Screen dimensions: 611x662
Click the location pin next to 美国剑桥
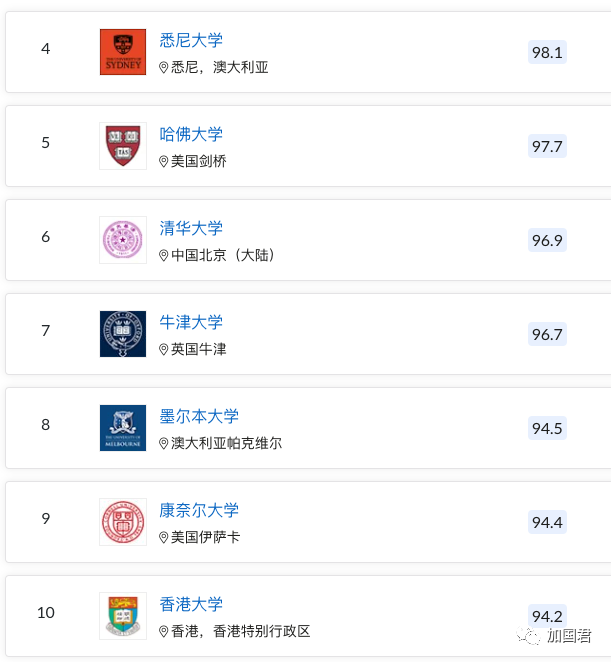pos(163,162)
